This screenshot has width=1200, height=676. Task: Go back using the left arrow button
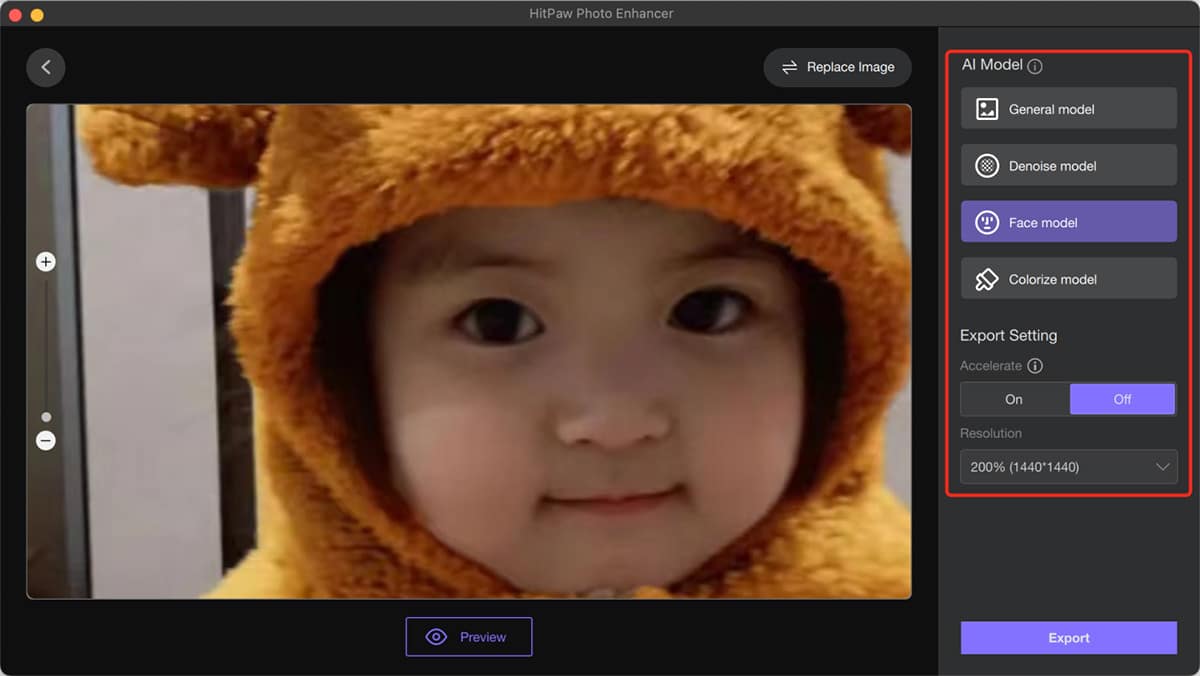46,68
